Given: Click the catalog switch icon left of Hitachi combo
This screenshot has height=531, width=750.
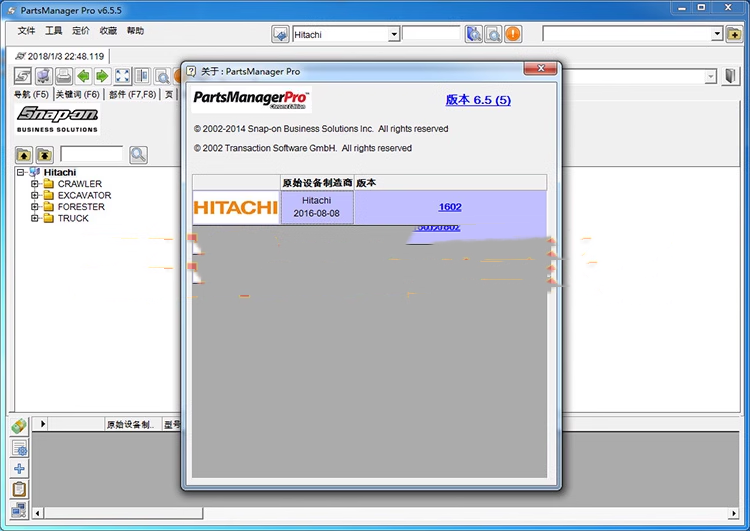Looking at the screenshot, I should tap(280, 34).
